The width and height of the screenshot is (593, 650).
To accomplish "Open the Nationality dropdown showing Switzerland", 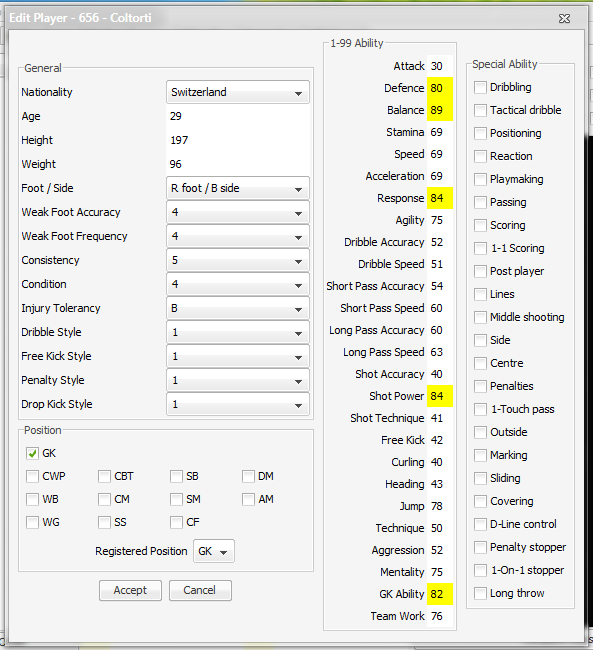I will 238,92.
